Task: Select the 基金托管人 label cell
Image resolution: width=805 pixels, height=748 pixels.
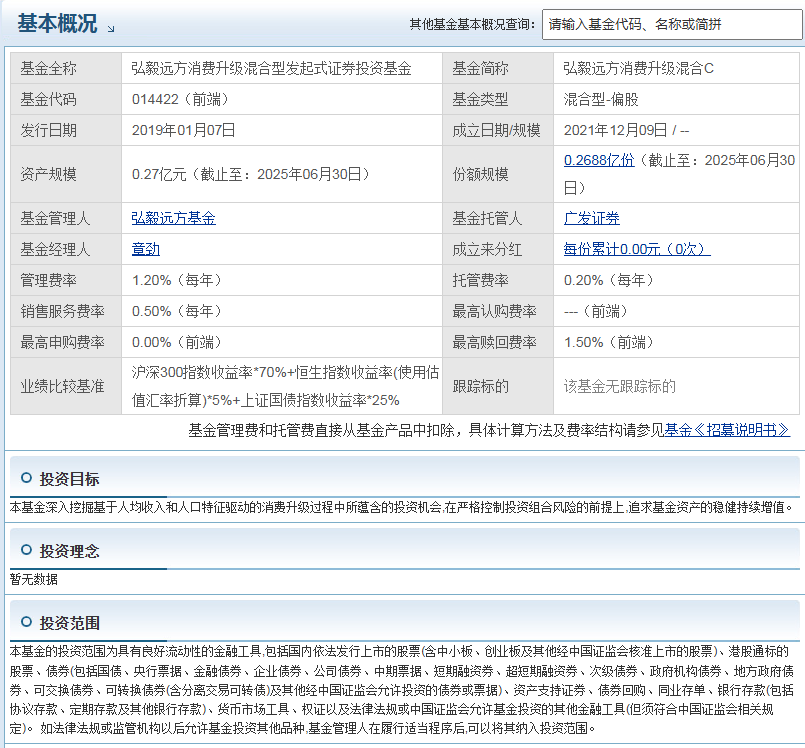Action: click(x=498, y=218)
